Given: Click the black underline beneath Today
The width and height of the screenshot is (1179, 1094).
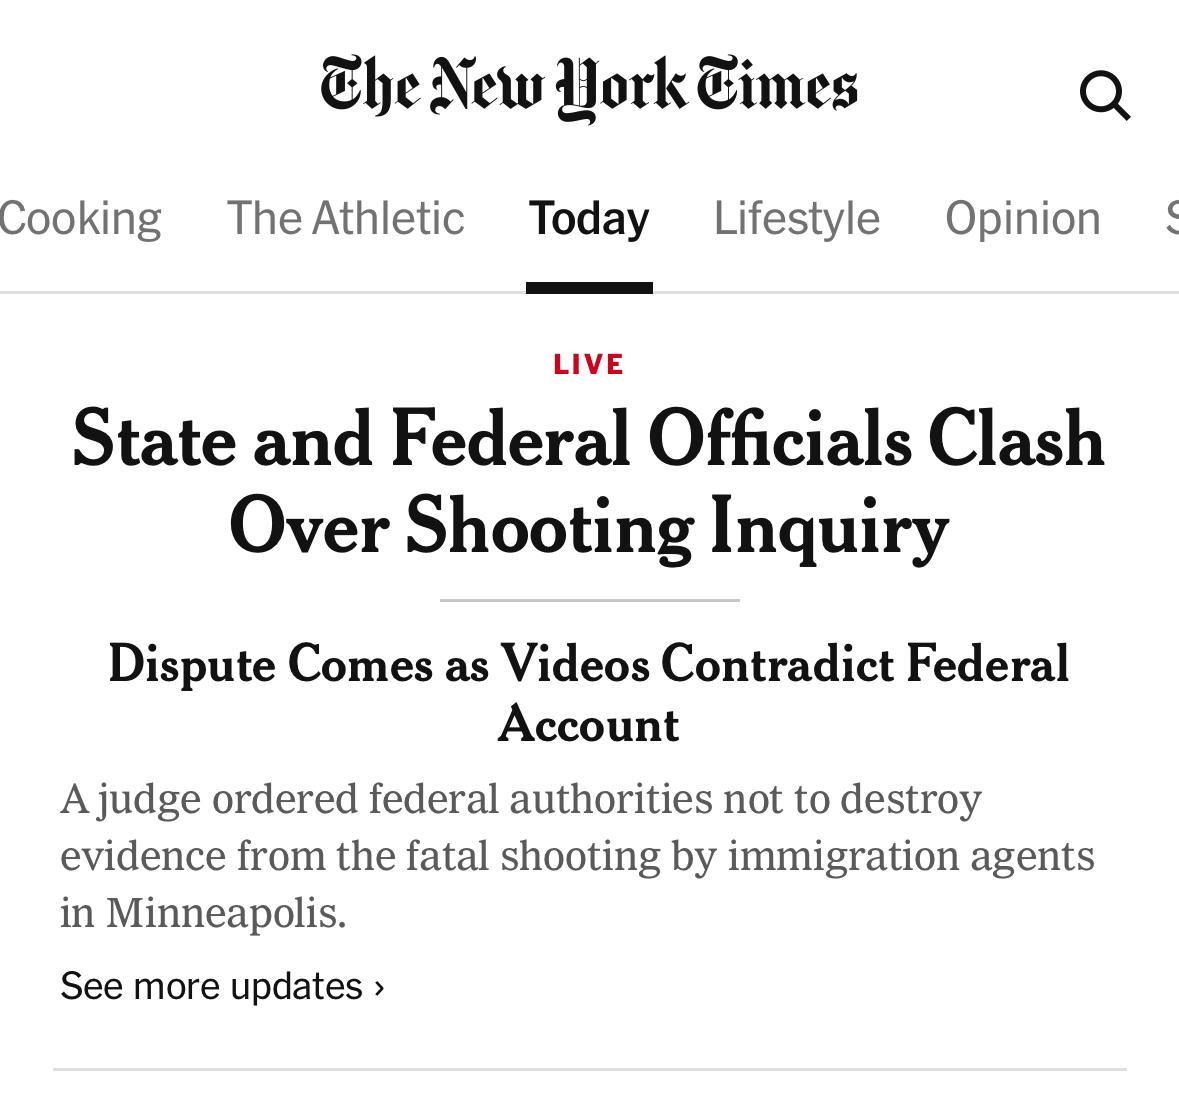Looking at the screenshot, I should (x=589, y=288).
